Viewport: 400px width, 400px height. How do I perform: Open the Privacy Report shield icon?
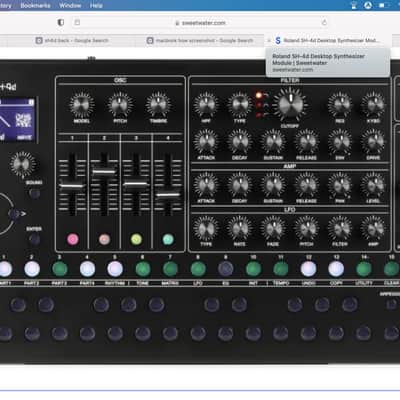pos(61,23)
